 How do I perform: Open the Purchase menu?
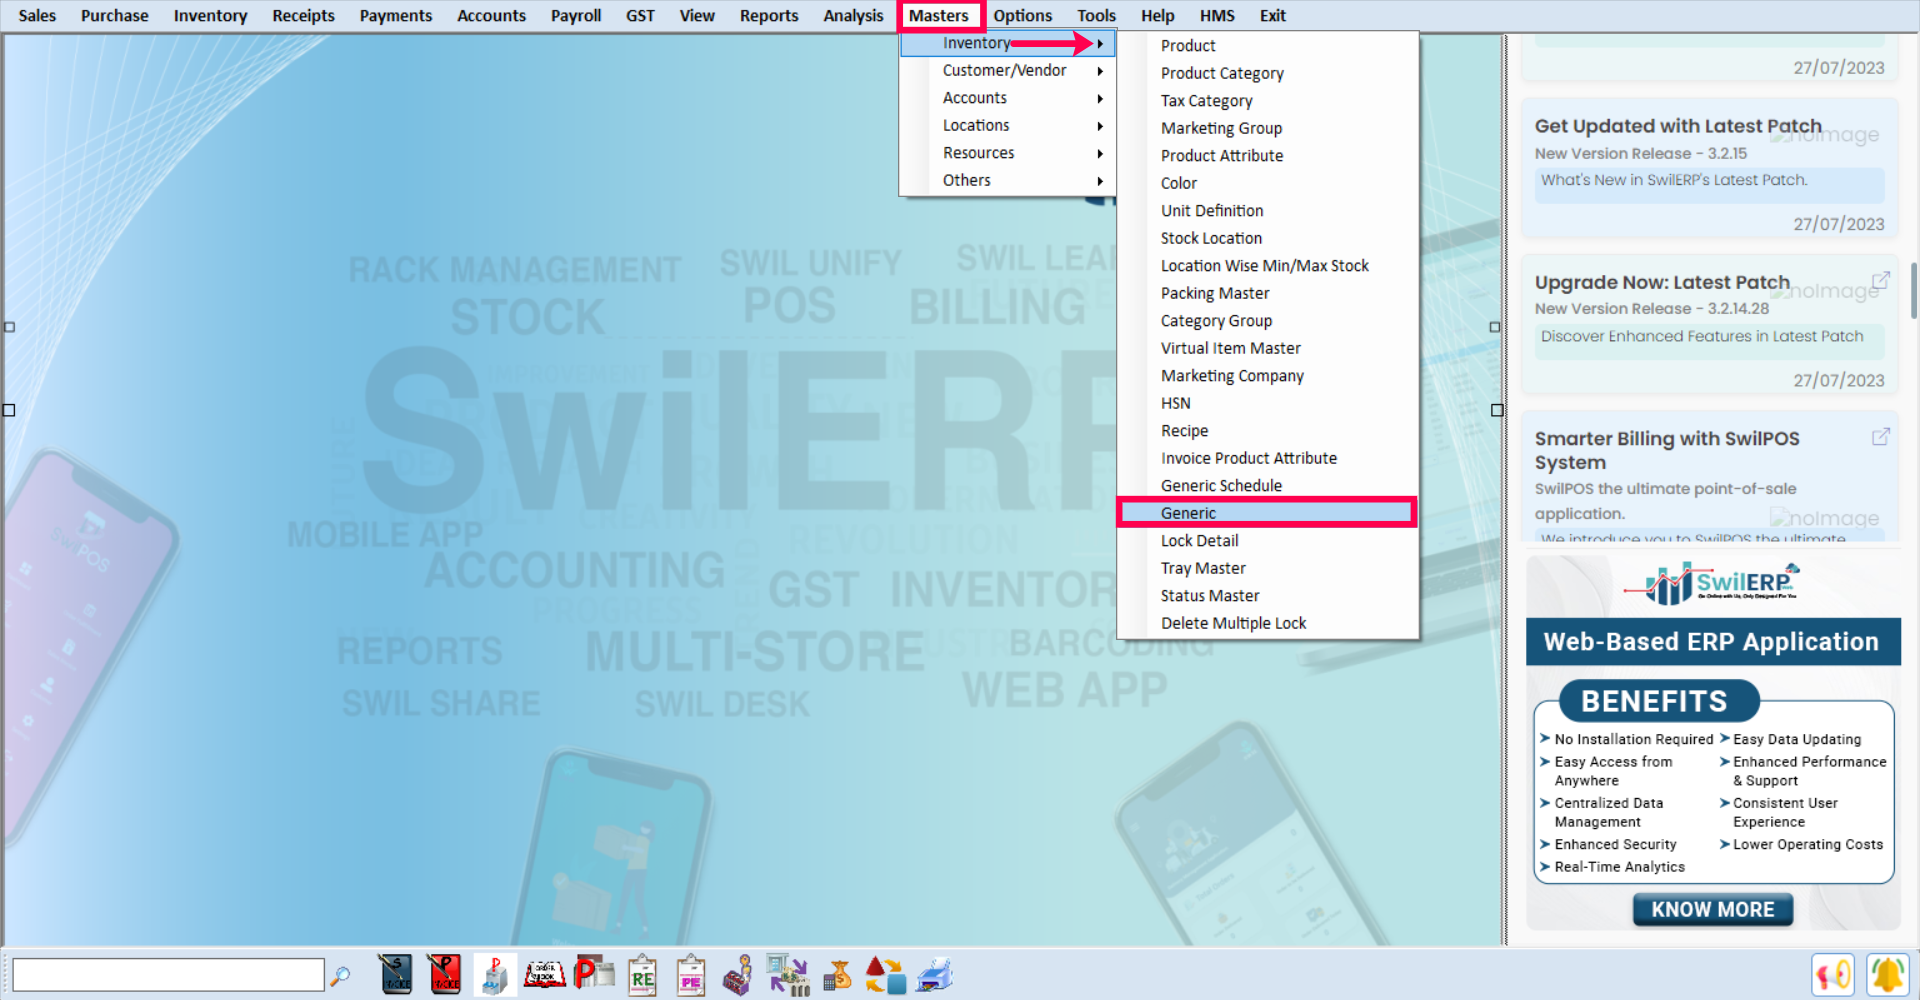pos(115,16)
